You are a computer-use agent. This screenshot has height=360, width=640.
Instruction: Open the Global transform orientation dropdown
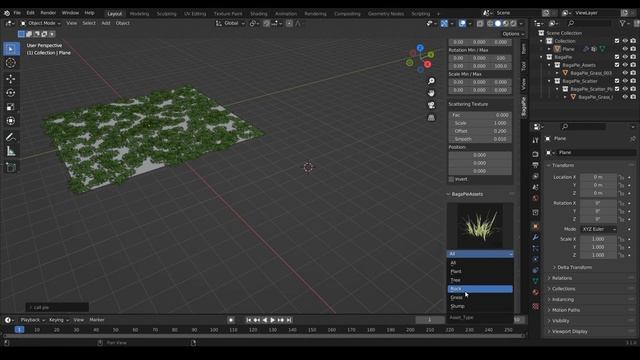(230, 23)
